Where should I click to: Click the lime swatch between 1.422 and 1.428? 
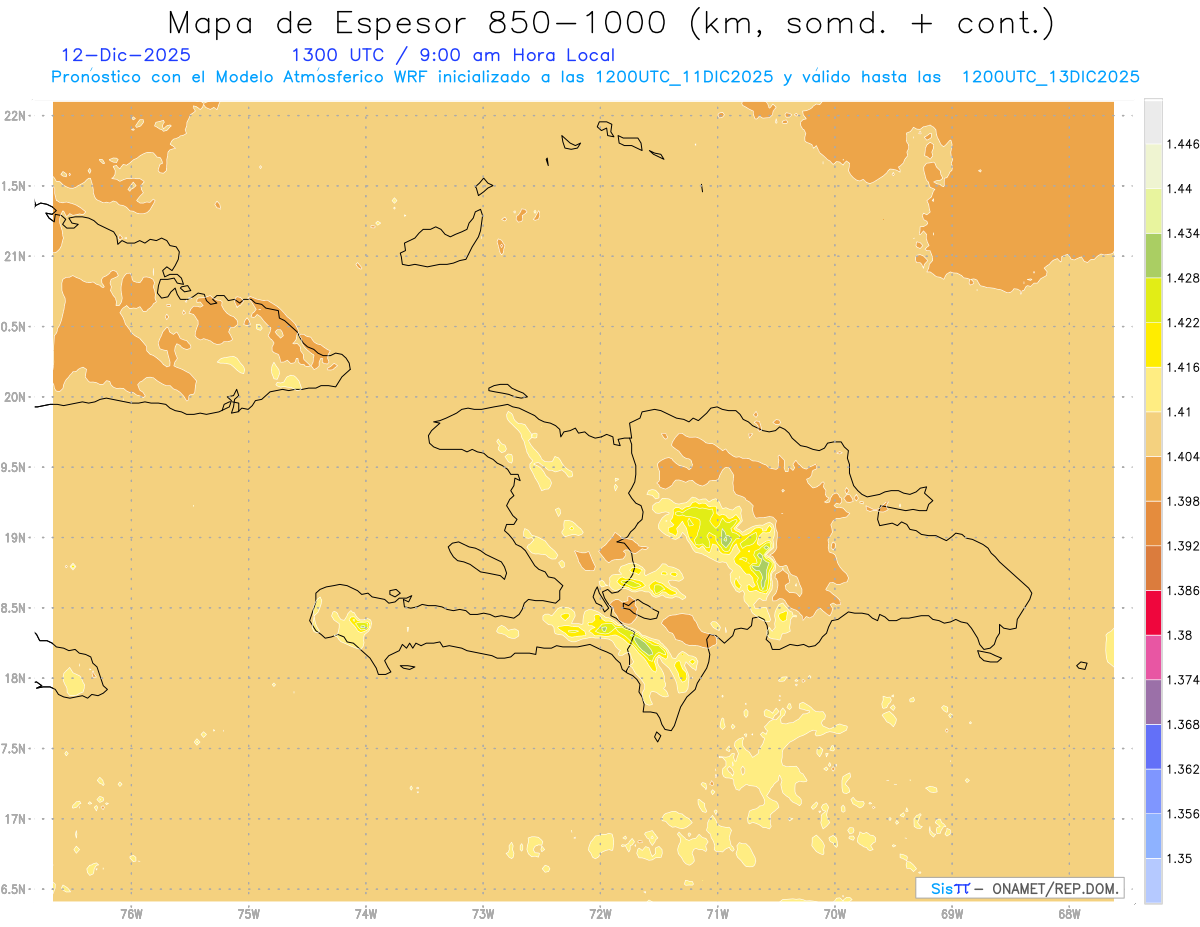pos(1153,300)
